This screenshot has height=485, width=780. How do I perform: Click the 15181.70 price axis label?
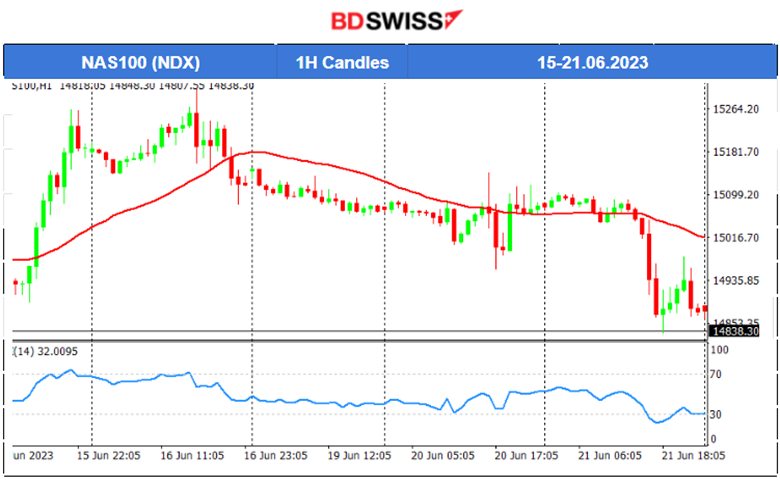click(x=736, y=152)
